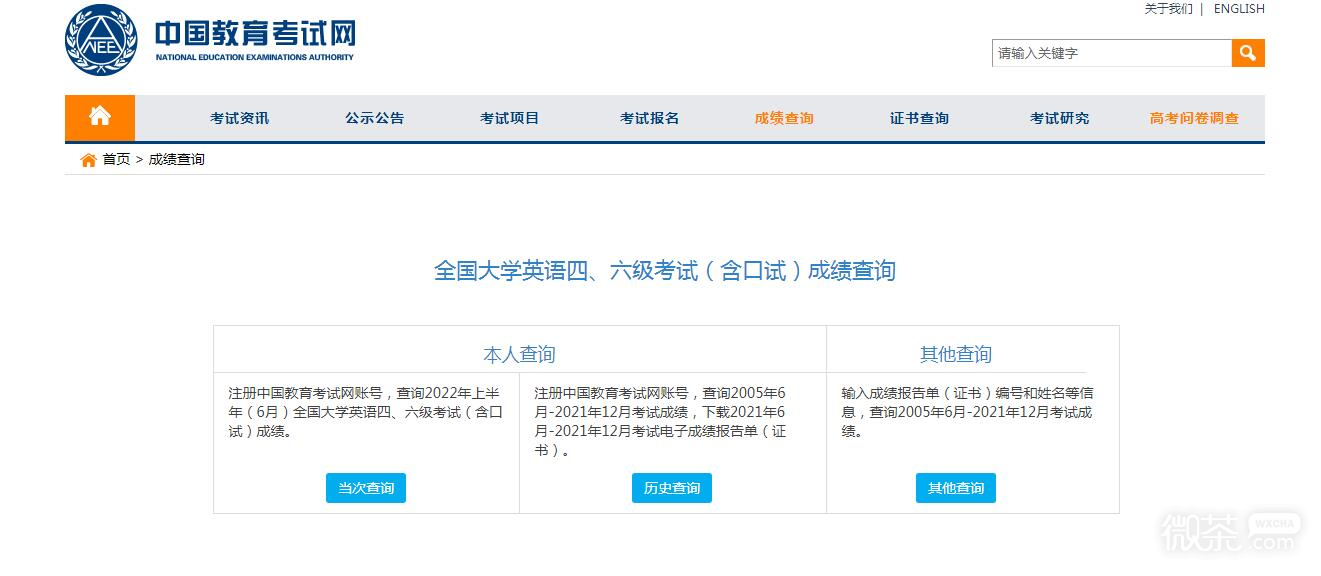Select 考试项目 in the top navigation

tap(509, 117)
